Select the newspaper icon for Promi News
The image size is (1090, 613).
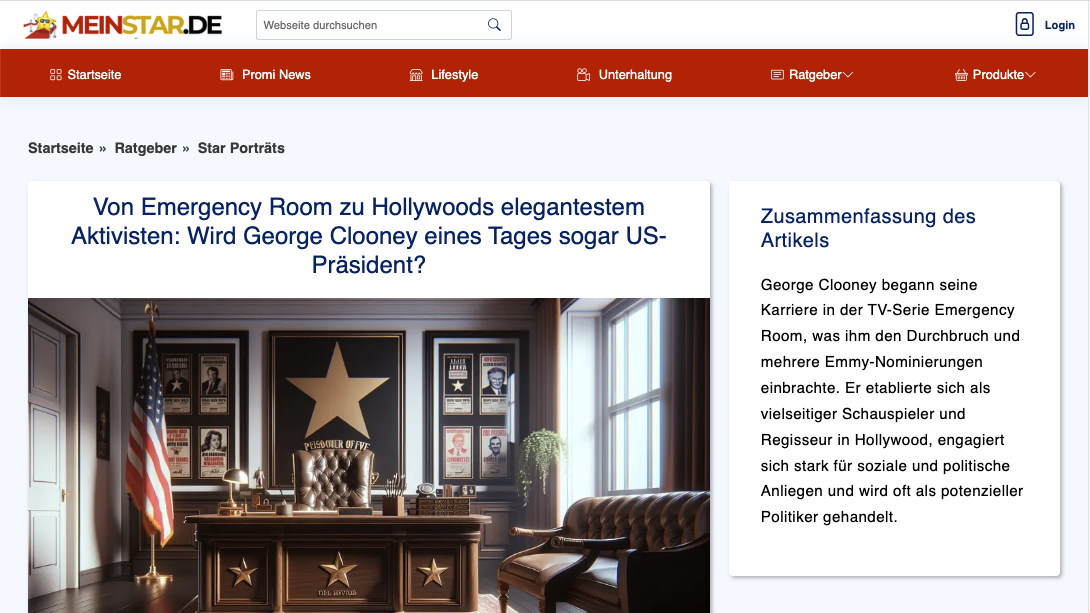(227, 75)
